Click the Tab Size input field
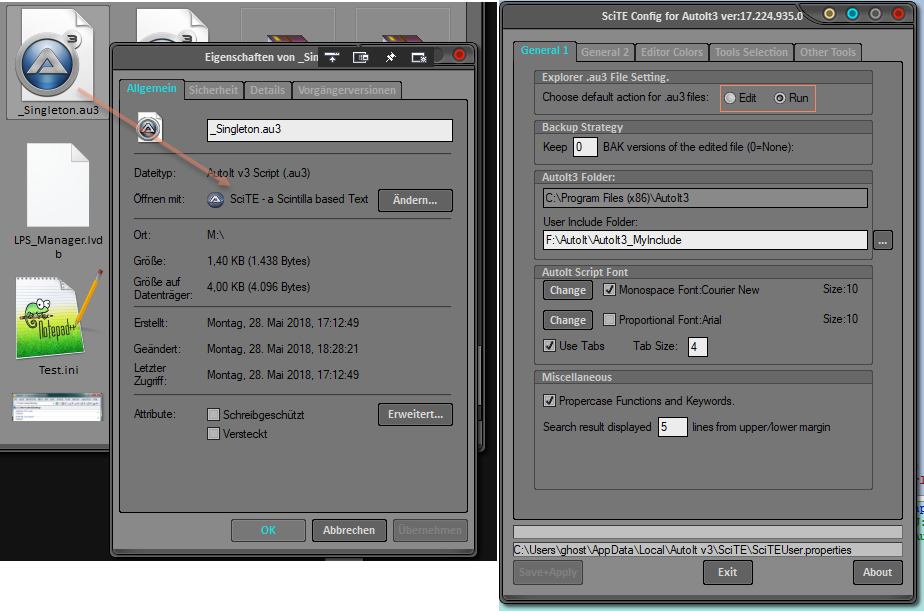The image size is (924, 611). point(698,347)
